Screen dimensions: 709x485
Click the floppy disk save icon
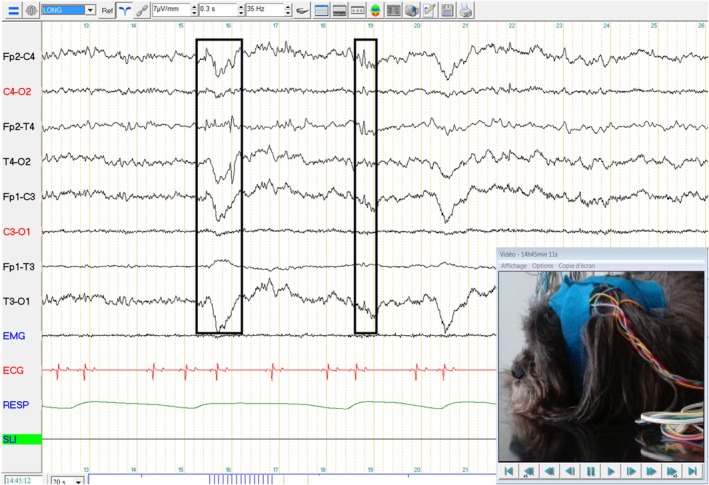point(447,10)
